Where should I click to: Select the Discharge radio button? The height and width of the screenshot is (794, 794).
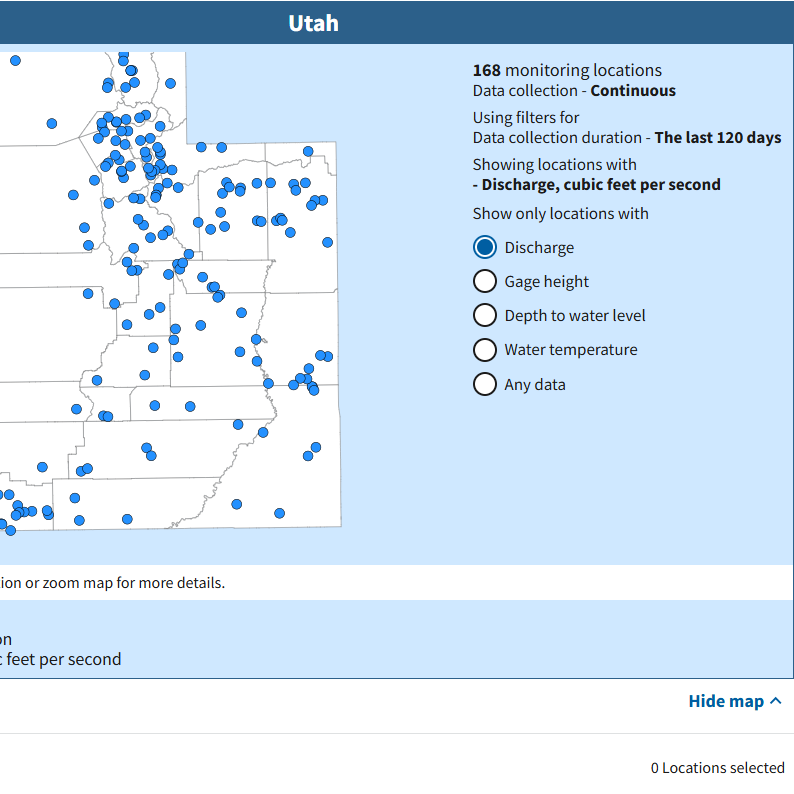tap(485, 247)
